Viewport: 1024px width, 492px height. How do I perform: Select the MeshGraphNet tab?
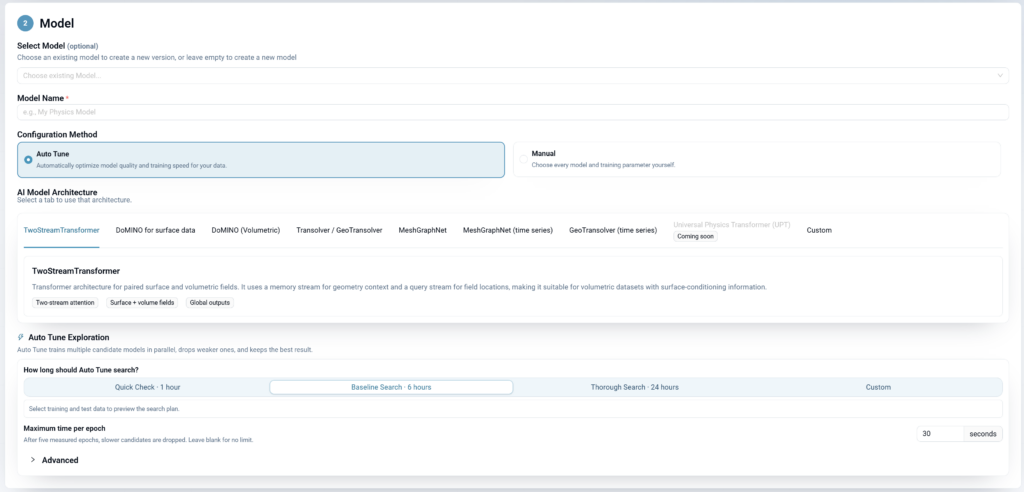[x=423, y=230]
